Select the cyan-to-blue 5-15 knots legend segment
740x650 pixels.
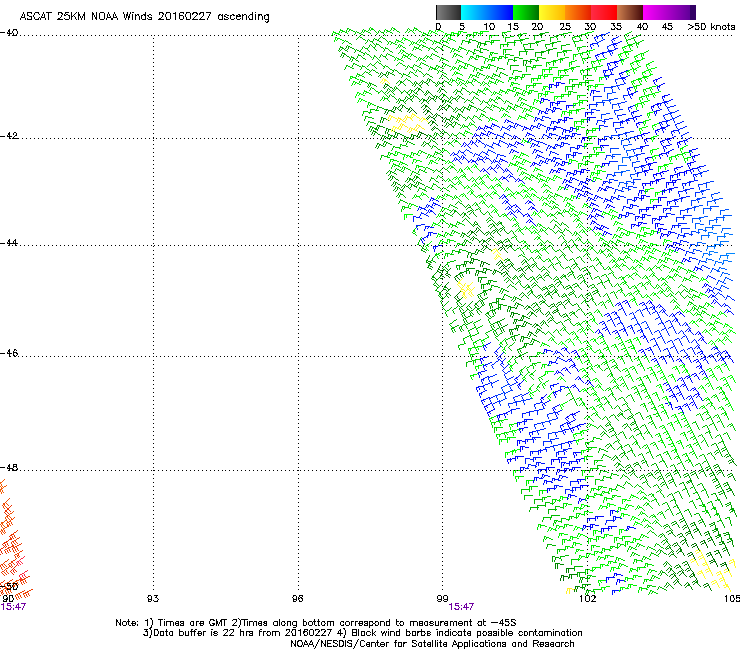tap(487, 12)
